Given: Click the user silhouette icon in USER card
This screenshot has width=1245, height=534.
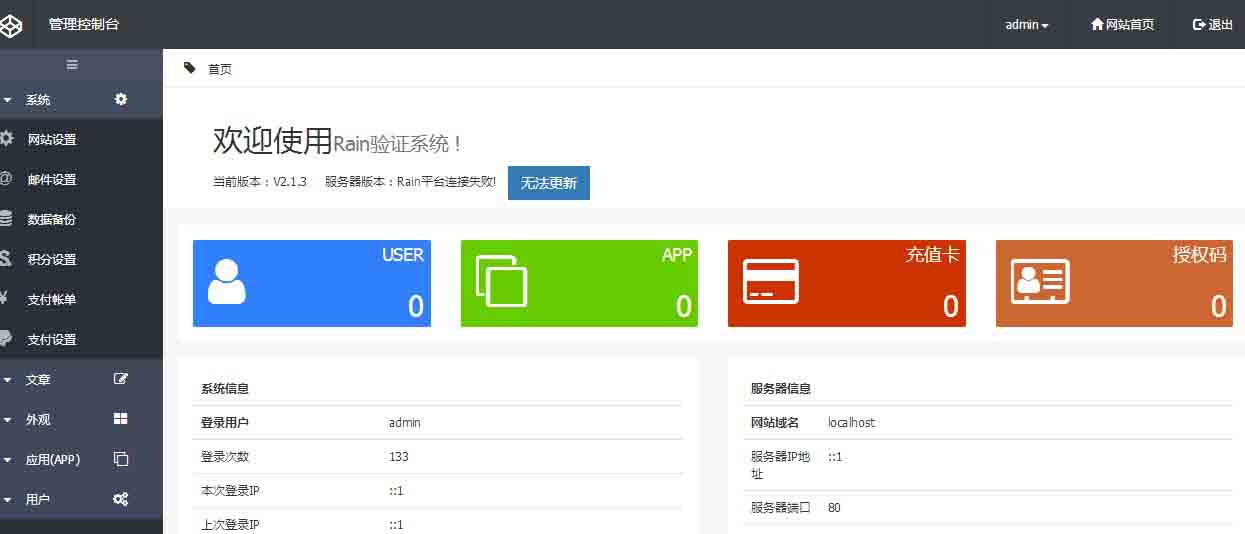Looking at the screenshot, I should [227, 282].
